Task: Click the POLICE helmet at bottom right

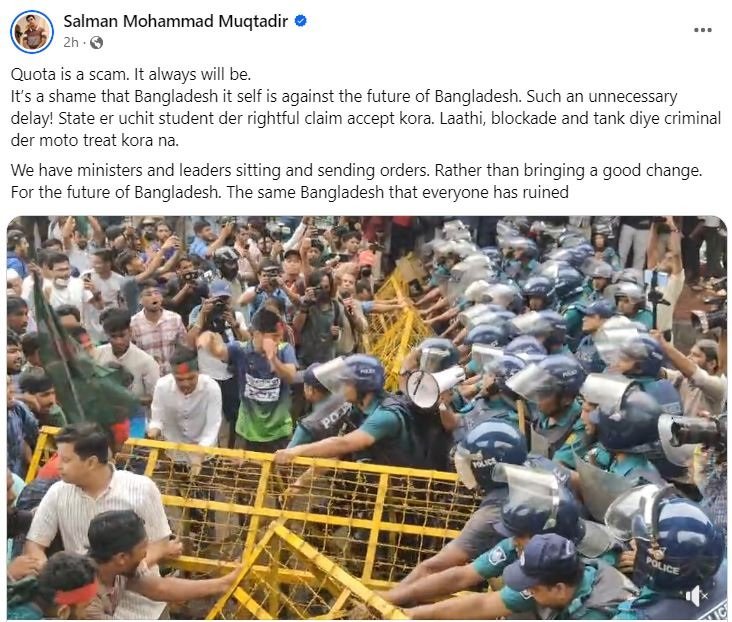Action: point(675,544)
